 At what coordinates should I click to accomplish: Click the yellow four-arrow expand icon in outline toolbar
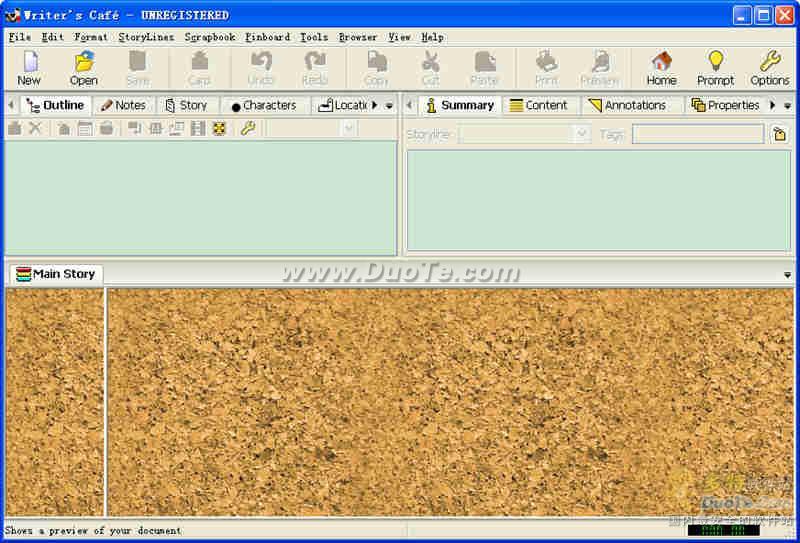[219, 129]
